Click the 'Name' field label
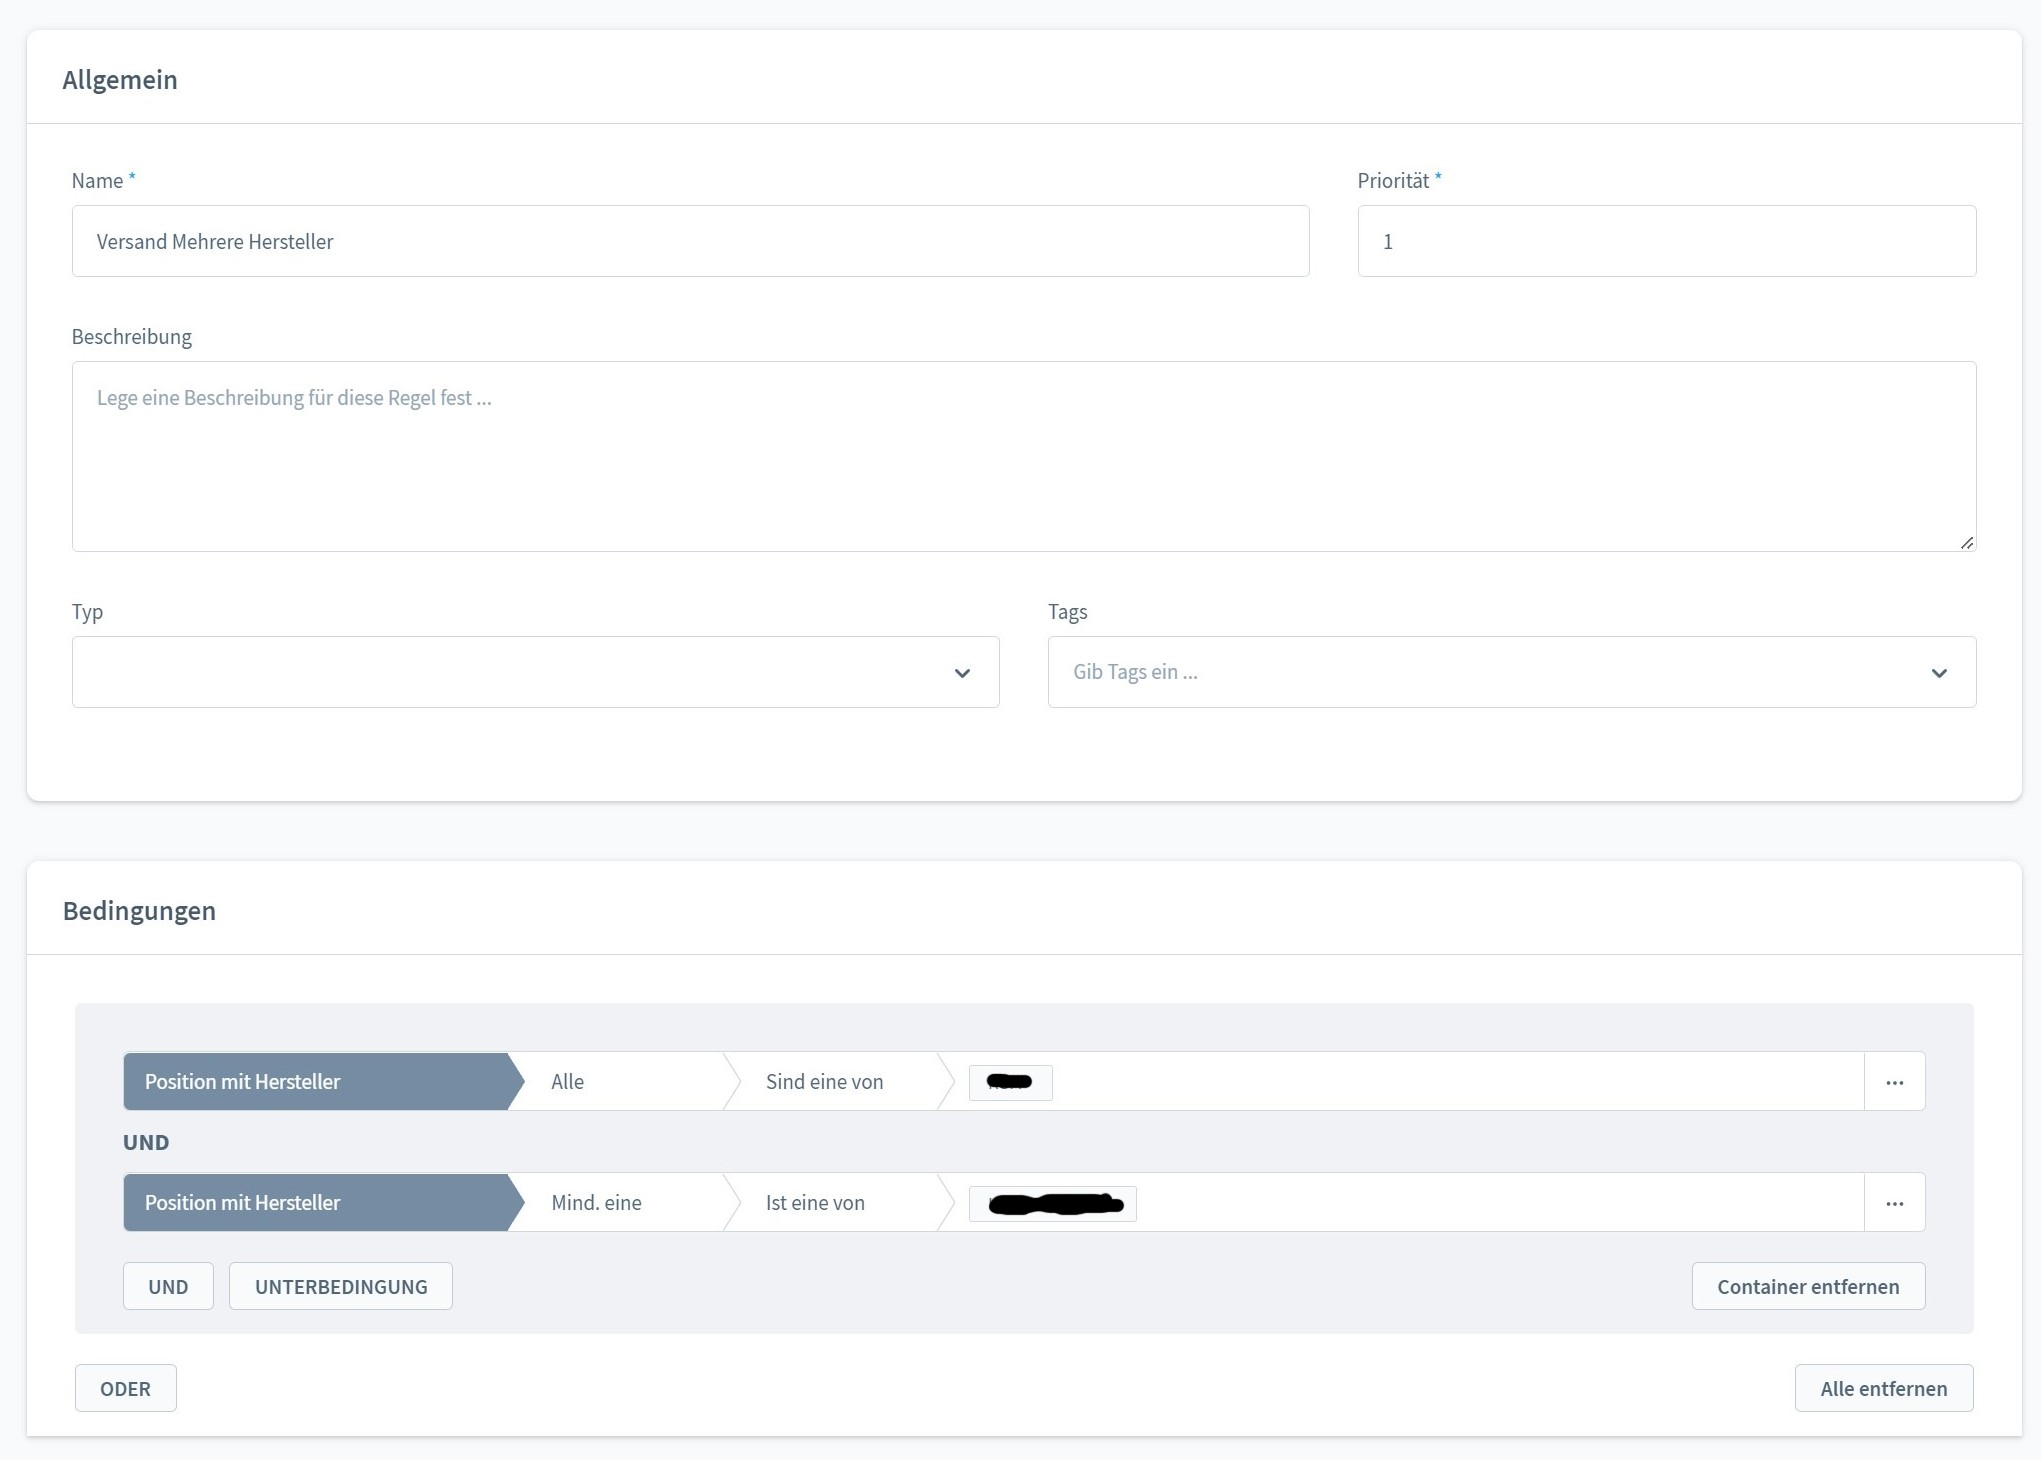Viewport: 2041px width, 1460px height. coord(97,181)
